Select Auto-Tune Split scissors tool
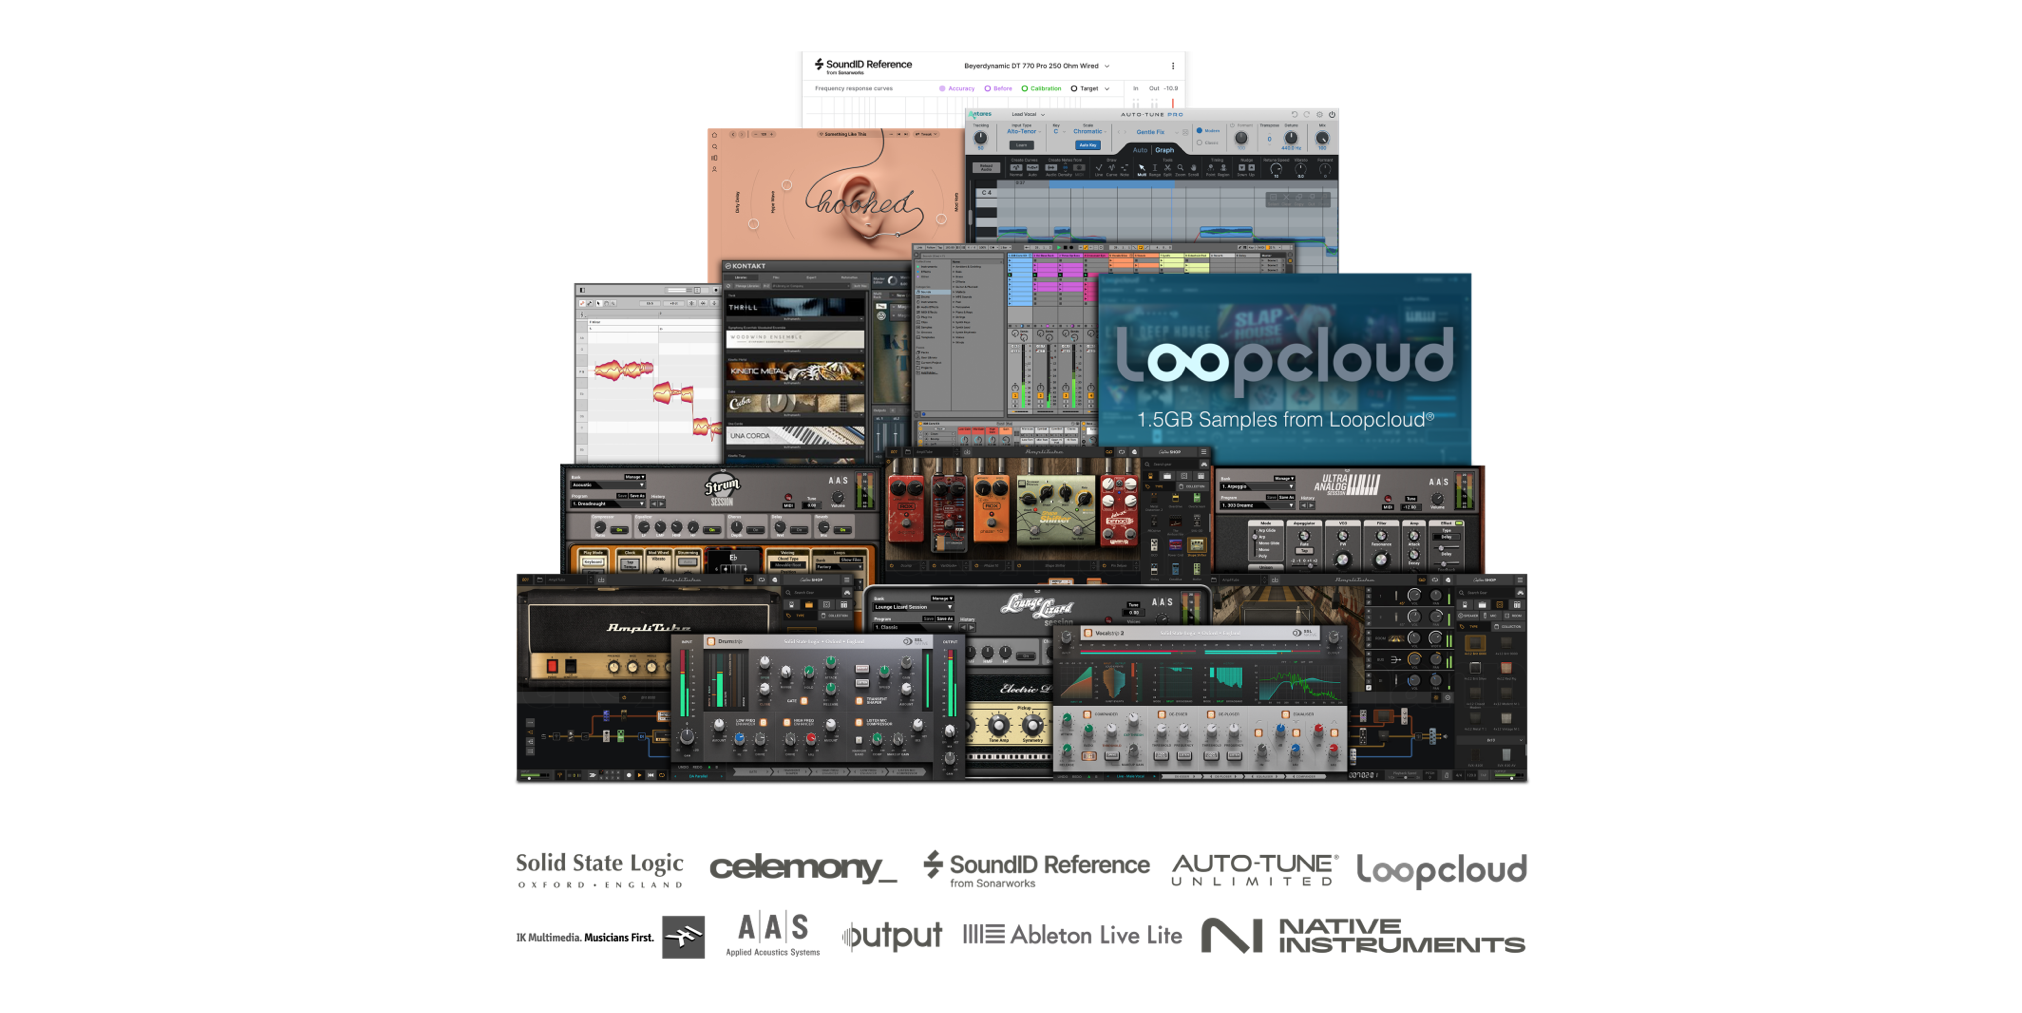2022x1013 pixels. [1167, 168]
